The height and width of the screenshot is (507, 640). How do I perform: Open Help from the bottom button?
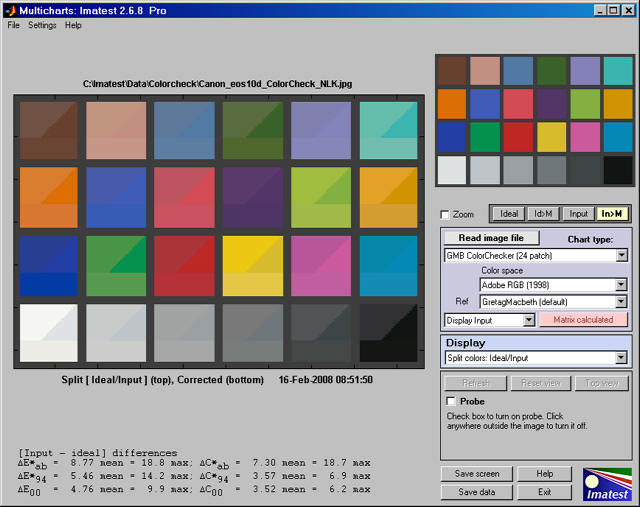pyautogui.click(x=544, y=474)
